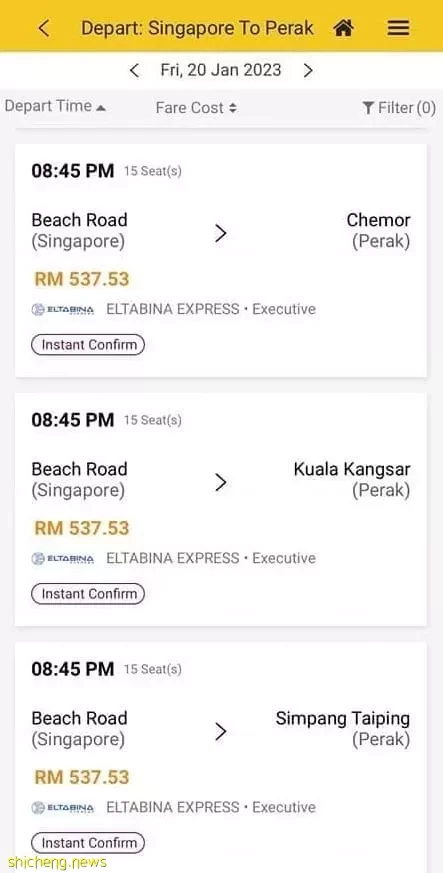Tap arrow chevron on Chemor trip
Image resolution: width=443 pixels, height=873 pixels.
(x=221, y=233)
